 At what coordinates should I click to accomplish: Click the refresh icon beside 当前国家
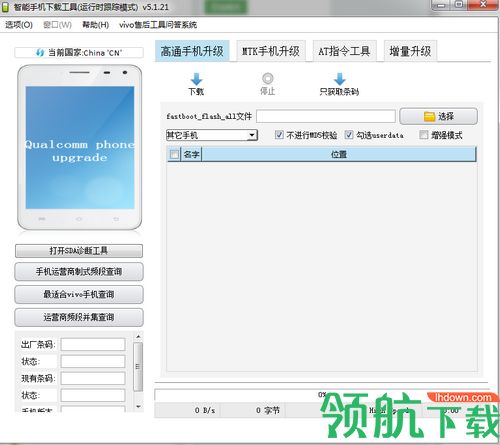coord(40,53)
